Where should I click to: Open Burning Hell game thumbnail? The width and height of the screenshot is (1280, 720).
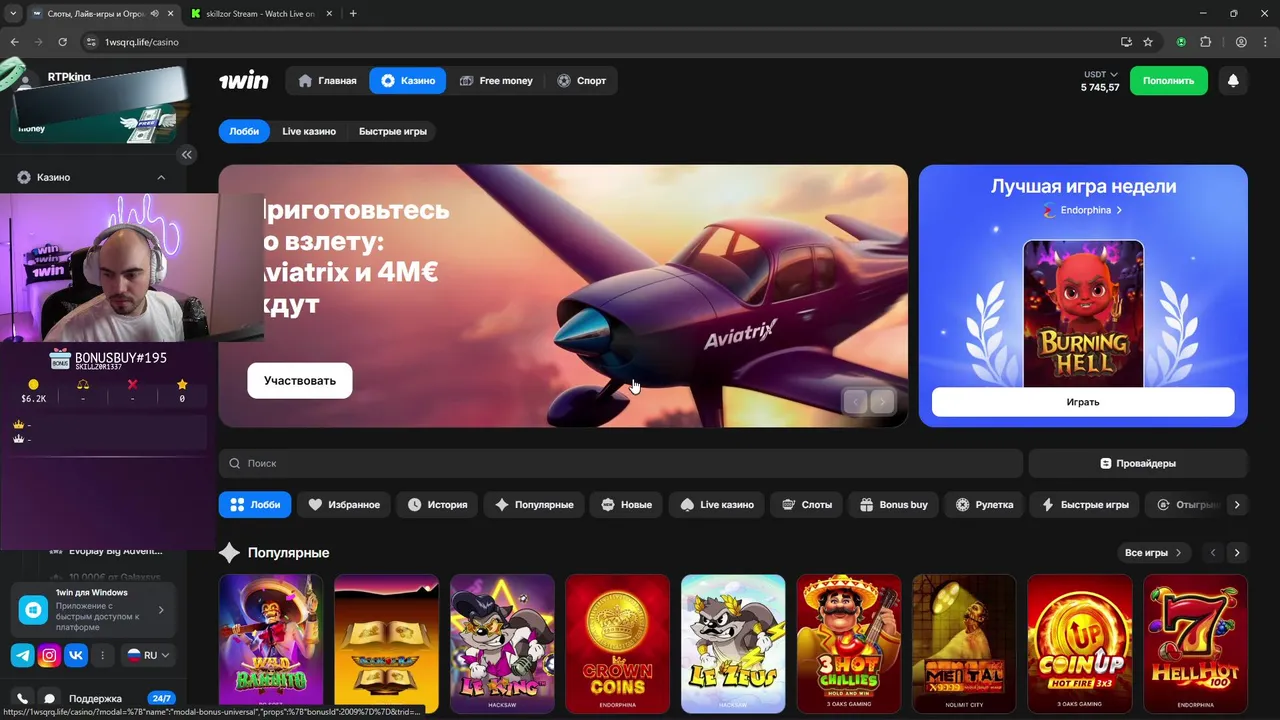coord(1083,313)
